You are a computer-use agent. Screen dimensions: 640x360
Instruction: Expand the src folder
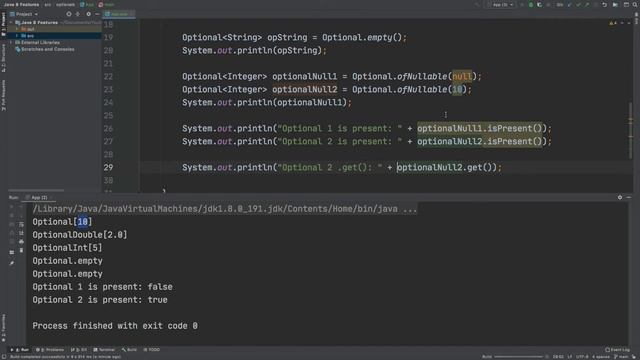tap(17, 36)
